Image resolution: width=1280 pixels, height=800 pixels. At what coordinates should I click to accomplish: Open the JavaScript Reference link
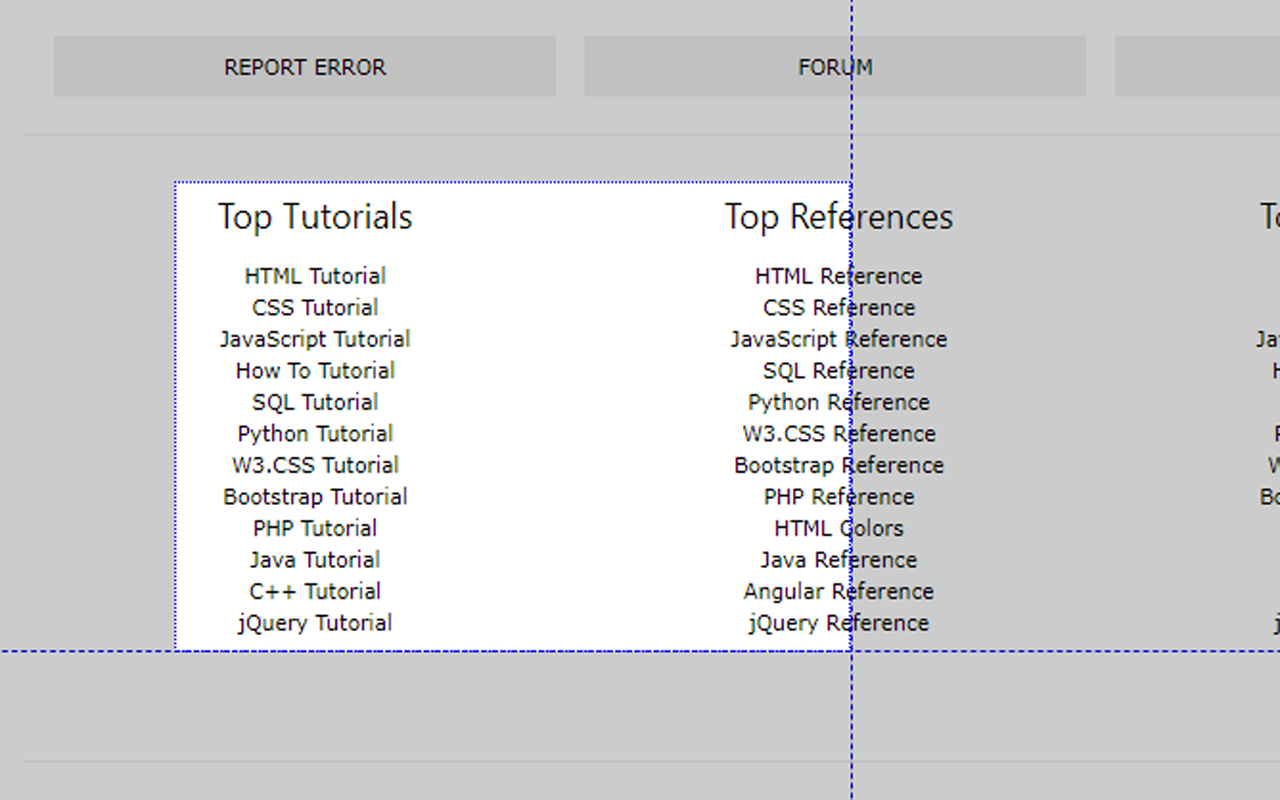(839, 339)
